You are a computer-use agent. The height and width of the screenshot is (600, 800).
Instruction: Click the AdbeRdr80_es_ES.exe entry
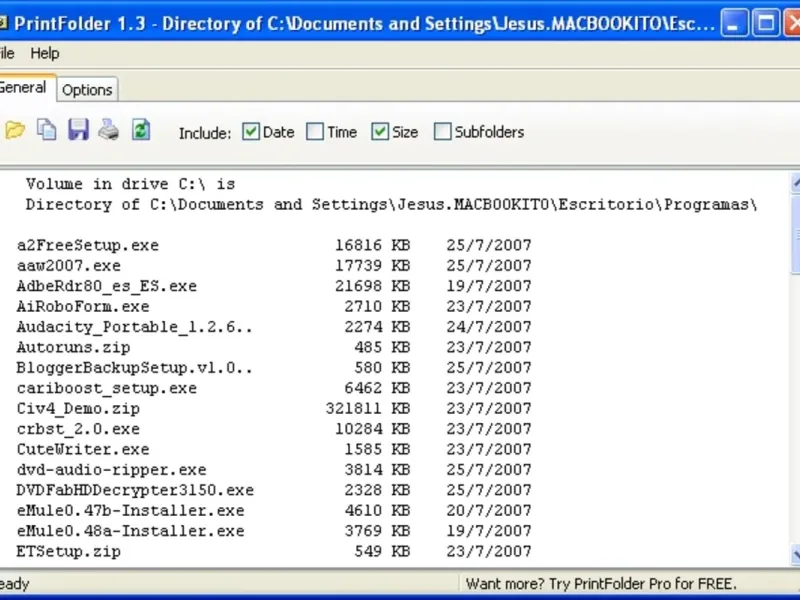pyautogui.click(x=107, y=286)
